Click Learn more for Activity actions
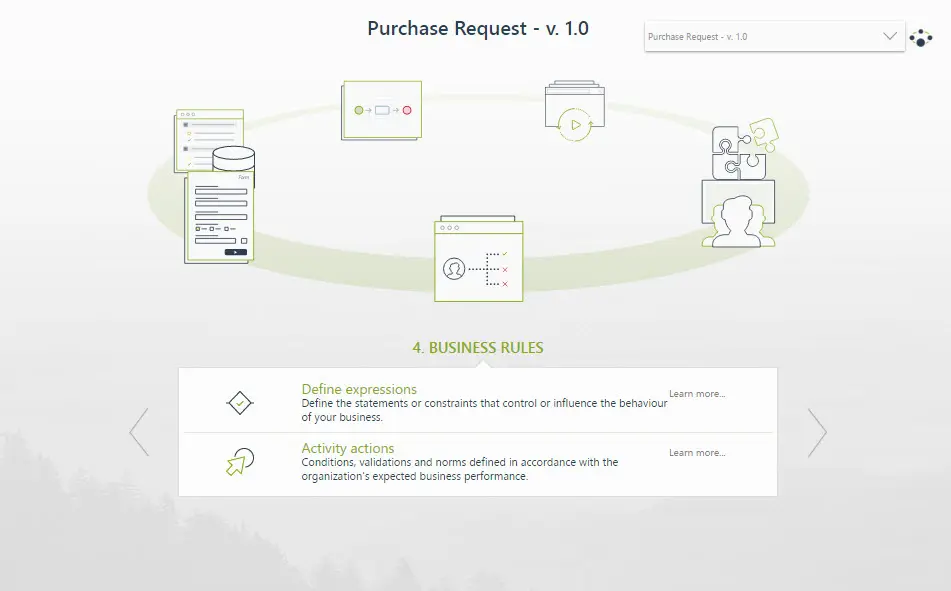The width and height of the screenshot is (951, 591). 697,453
